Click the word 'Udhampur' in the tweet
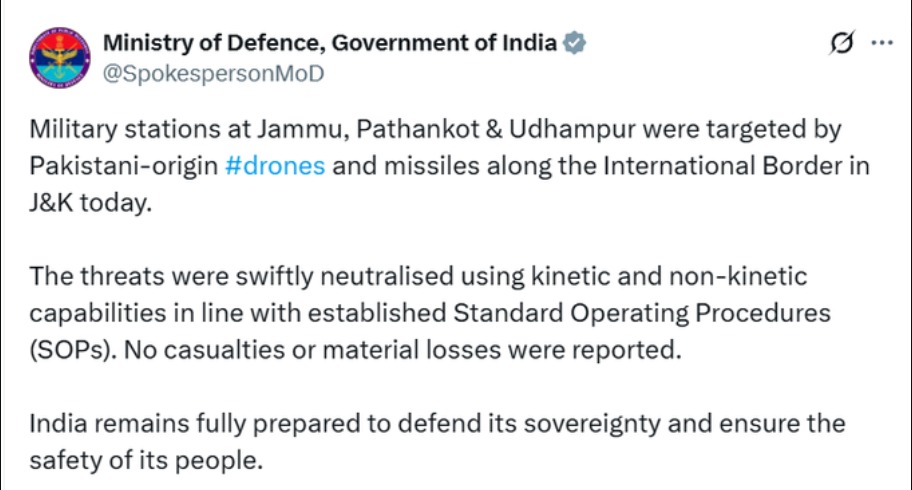The width and height of the screenshot is (912, 490). coord(572,129)
